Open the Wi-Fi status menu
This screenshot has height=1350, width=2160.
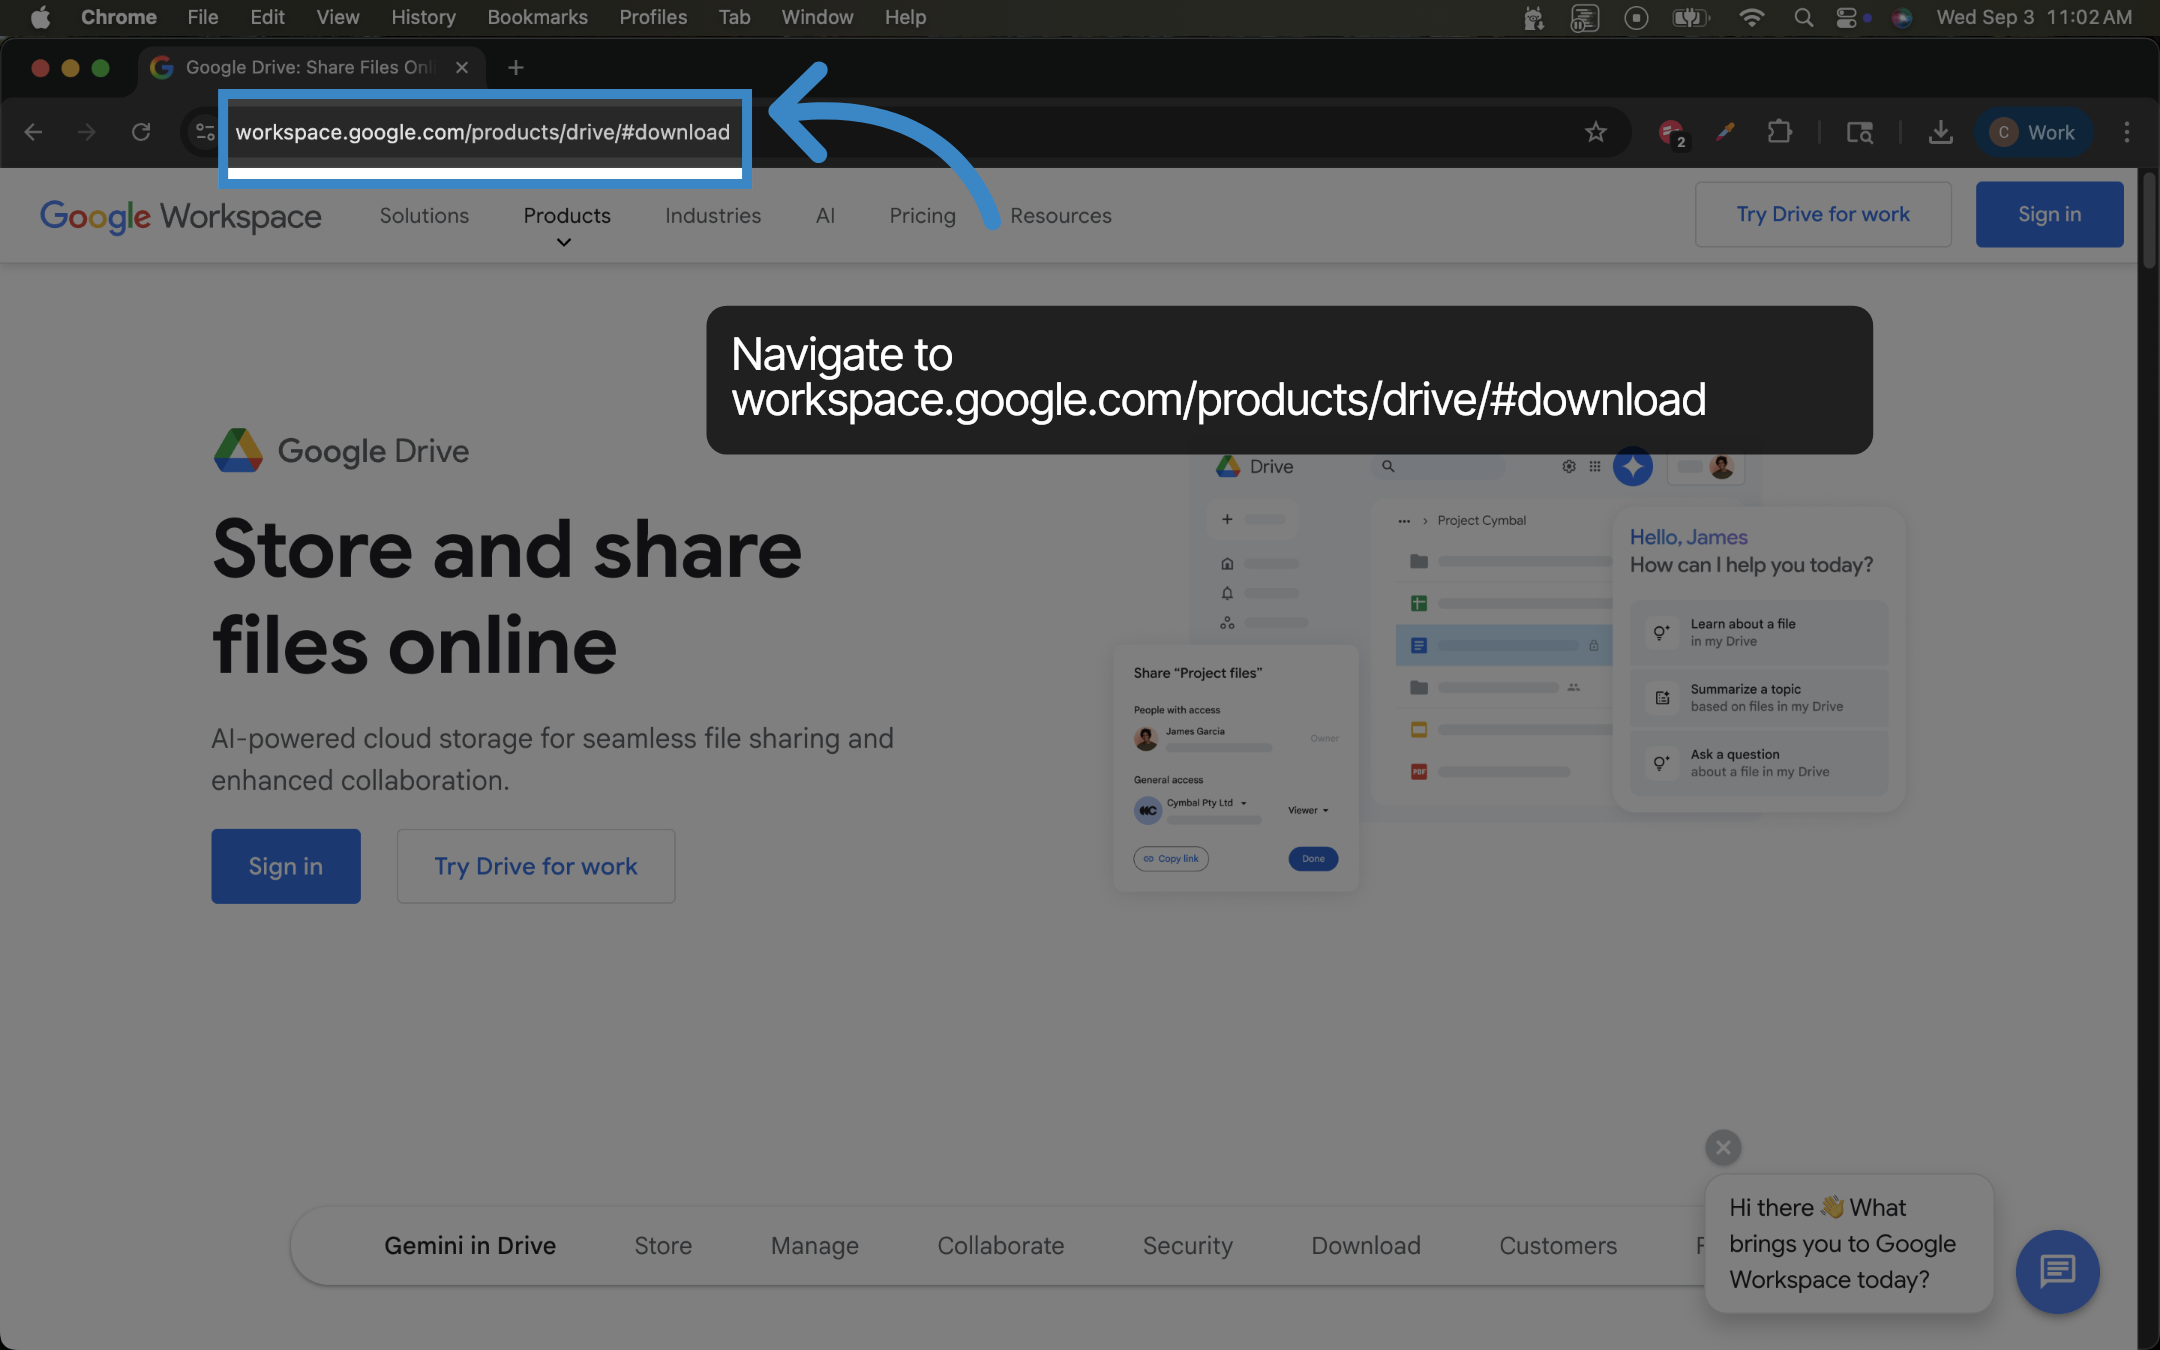pos(1751,17)
